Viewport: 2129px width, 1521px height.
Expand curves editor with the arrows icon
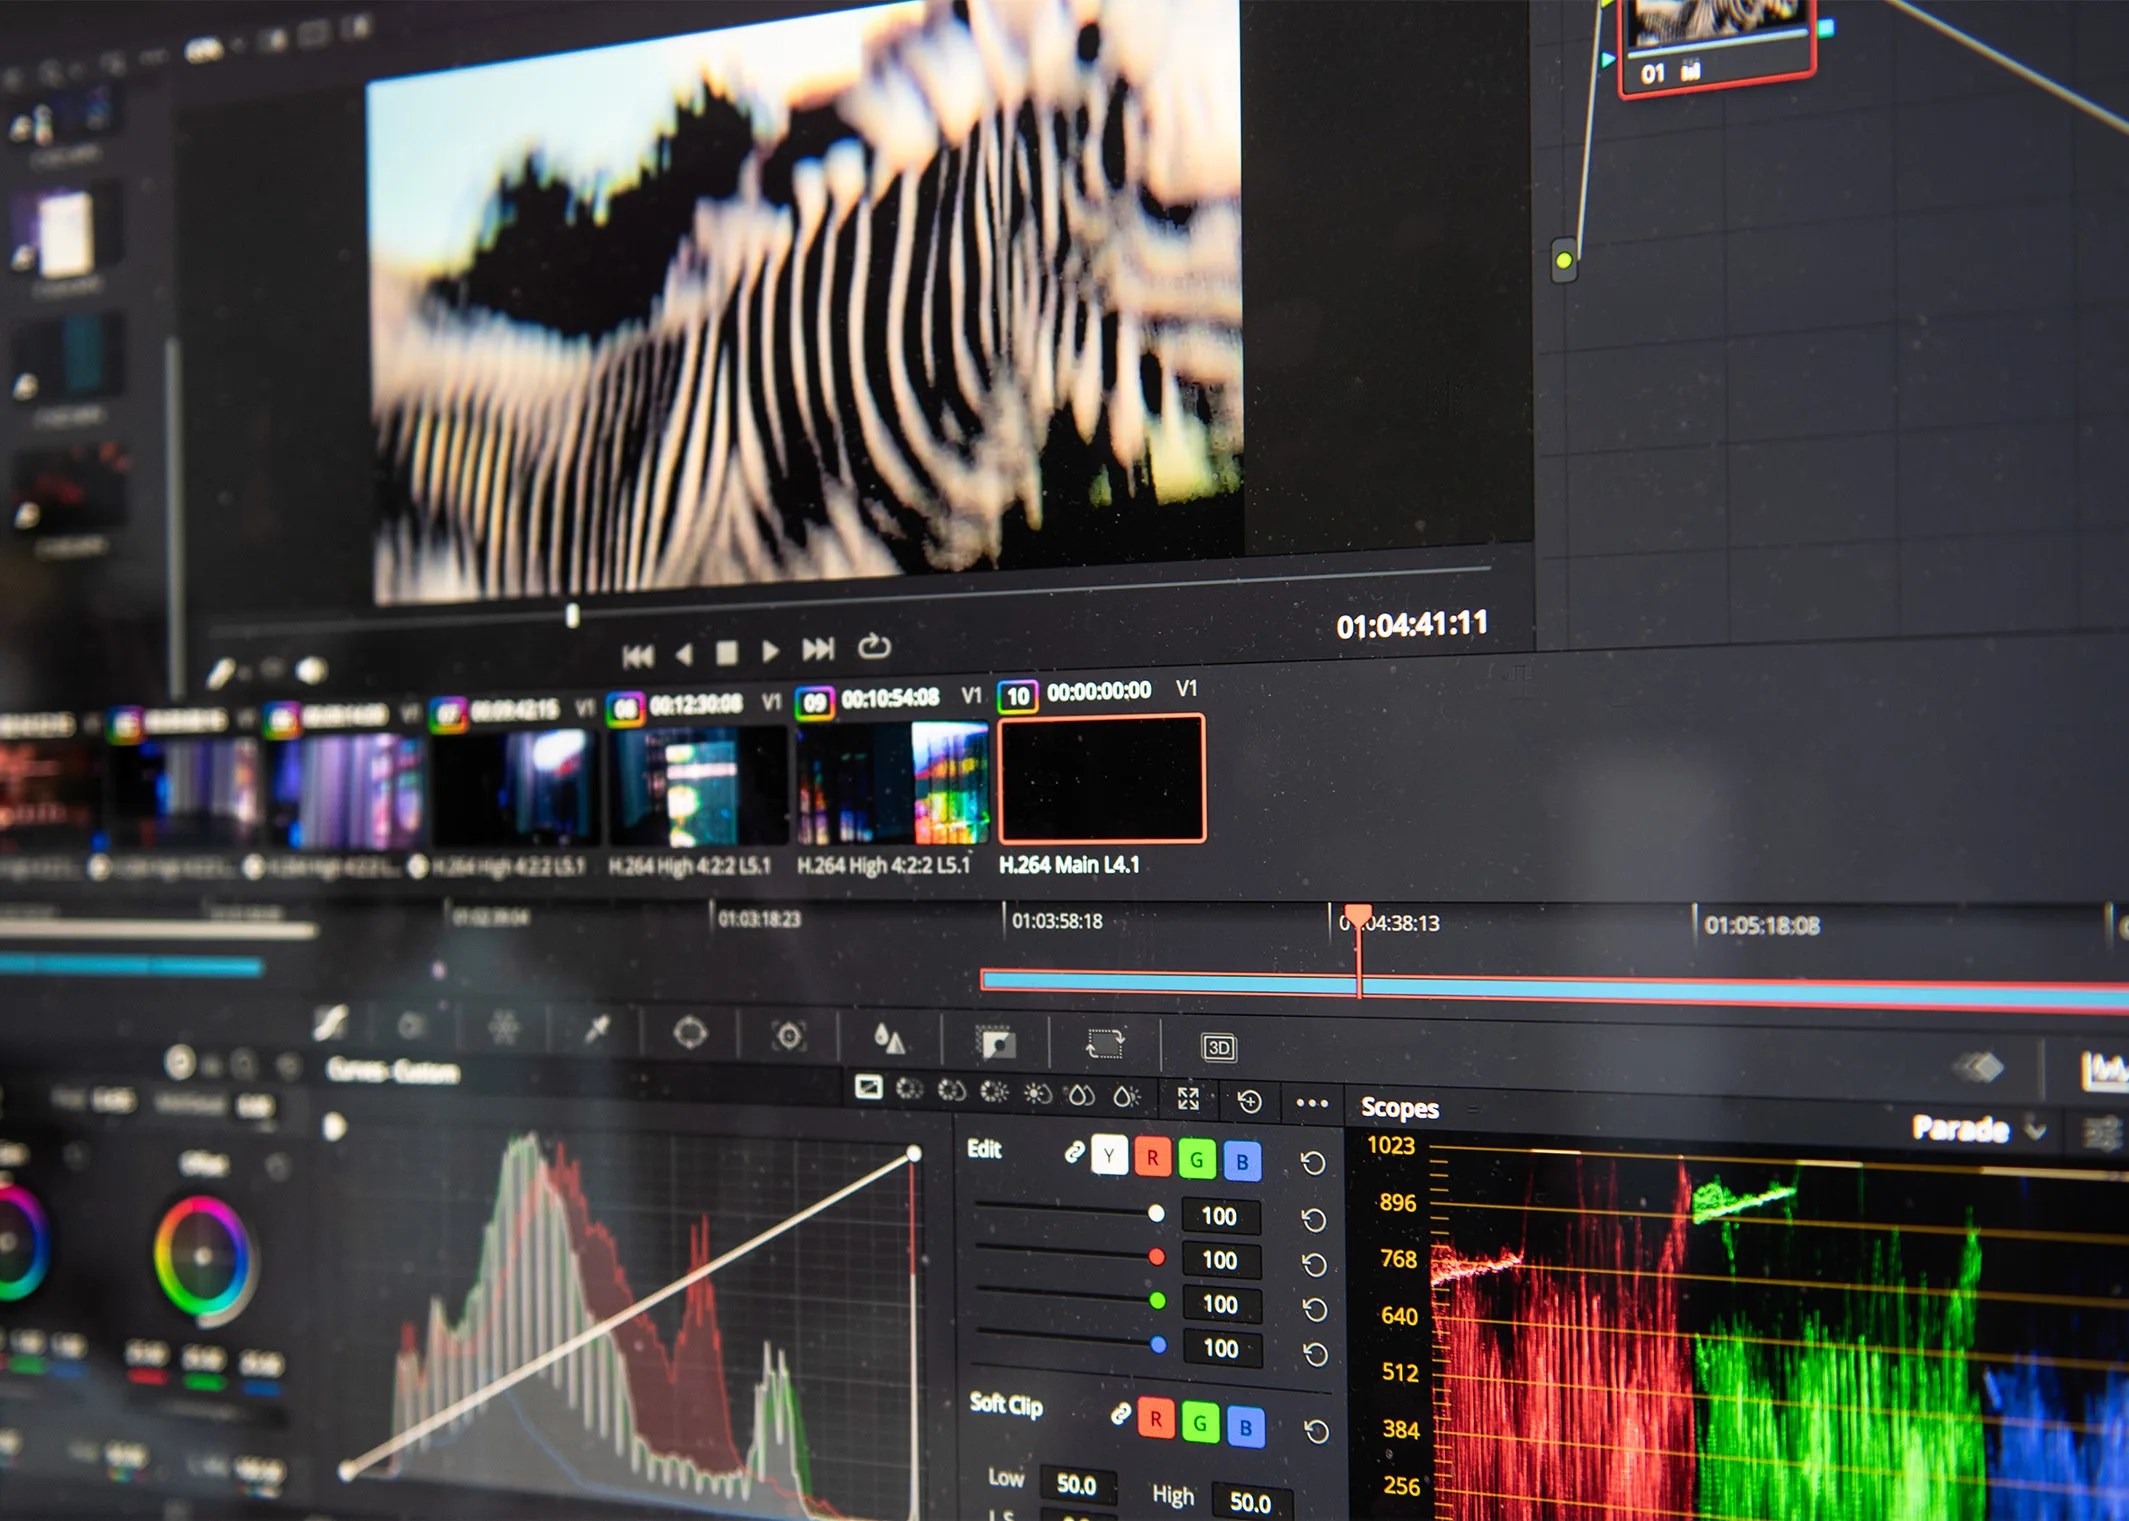pyautogui.click(x=1188, y=1099)
